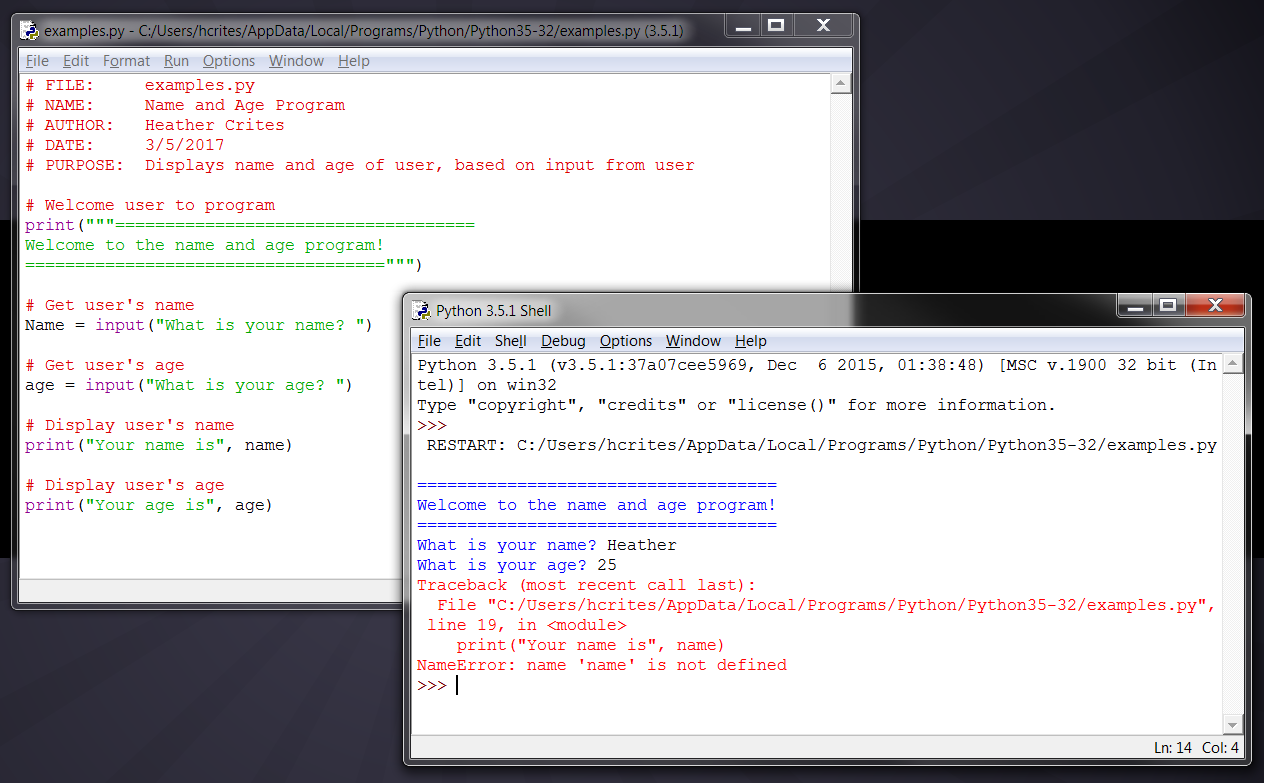Close the Python 3.5.1 Shell window

click(x=1216, y=305)
